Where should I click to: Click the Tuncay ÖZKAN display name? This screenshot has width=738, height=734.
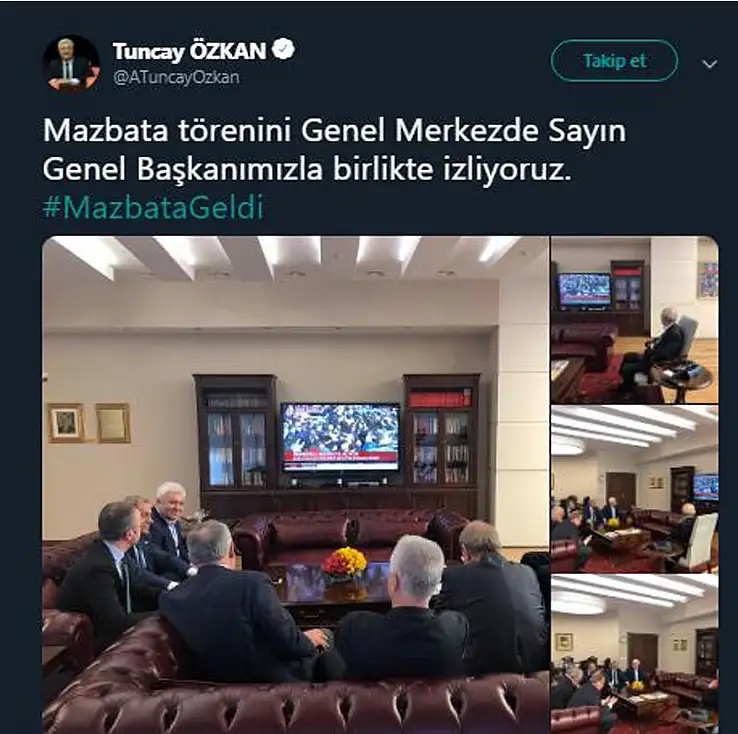point(189,51)
